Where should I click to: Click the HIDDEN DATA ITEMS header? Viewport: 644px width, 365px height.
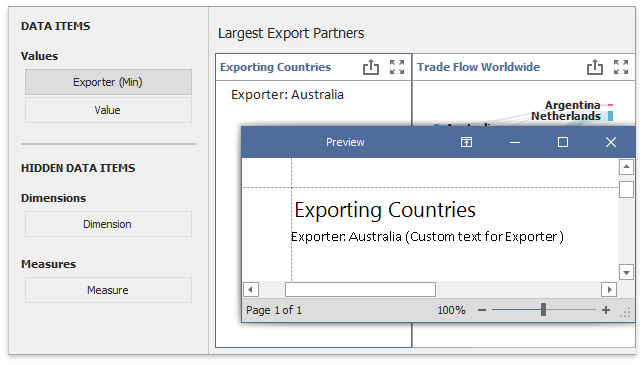tap(78, 168)
